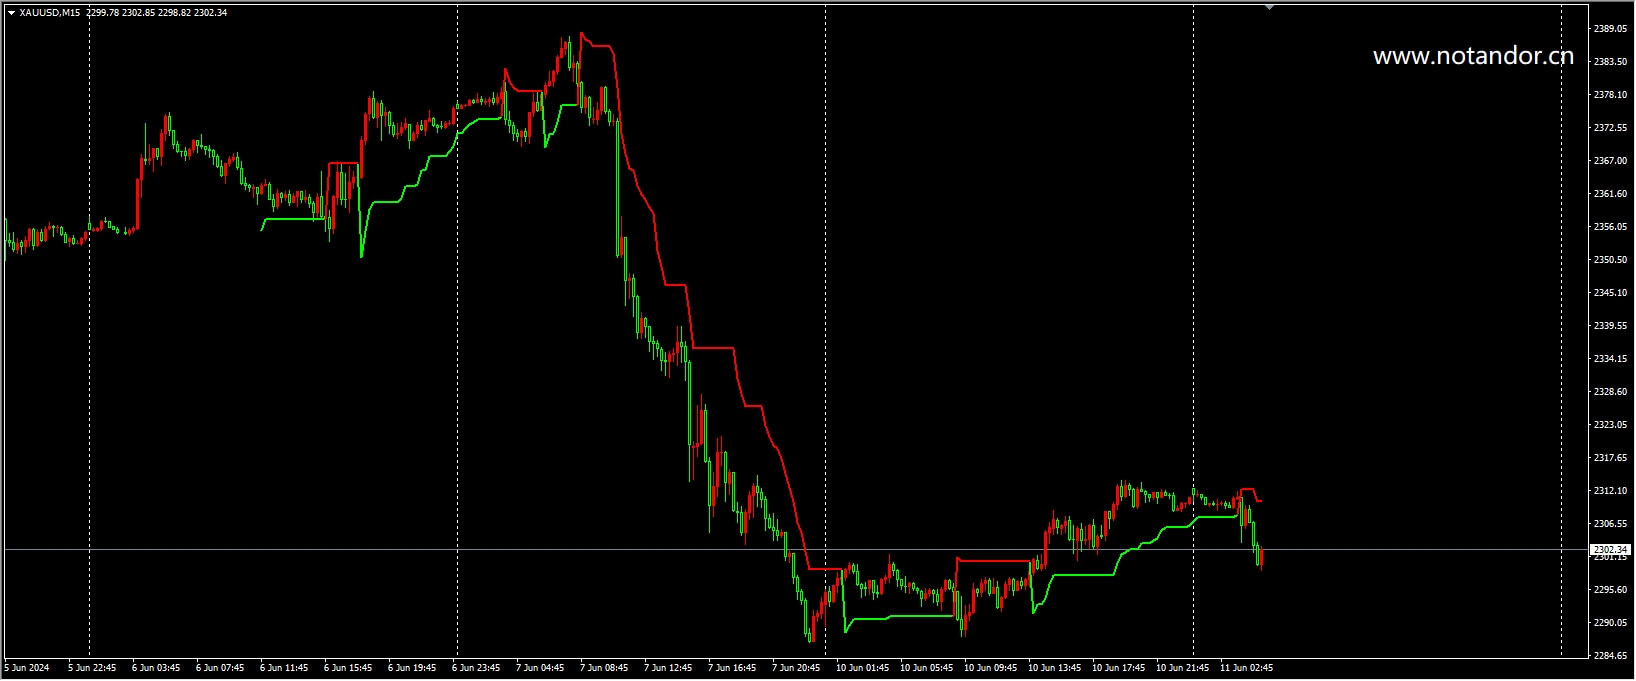Click price scale value 2372.55

pos(1610,128)
